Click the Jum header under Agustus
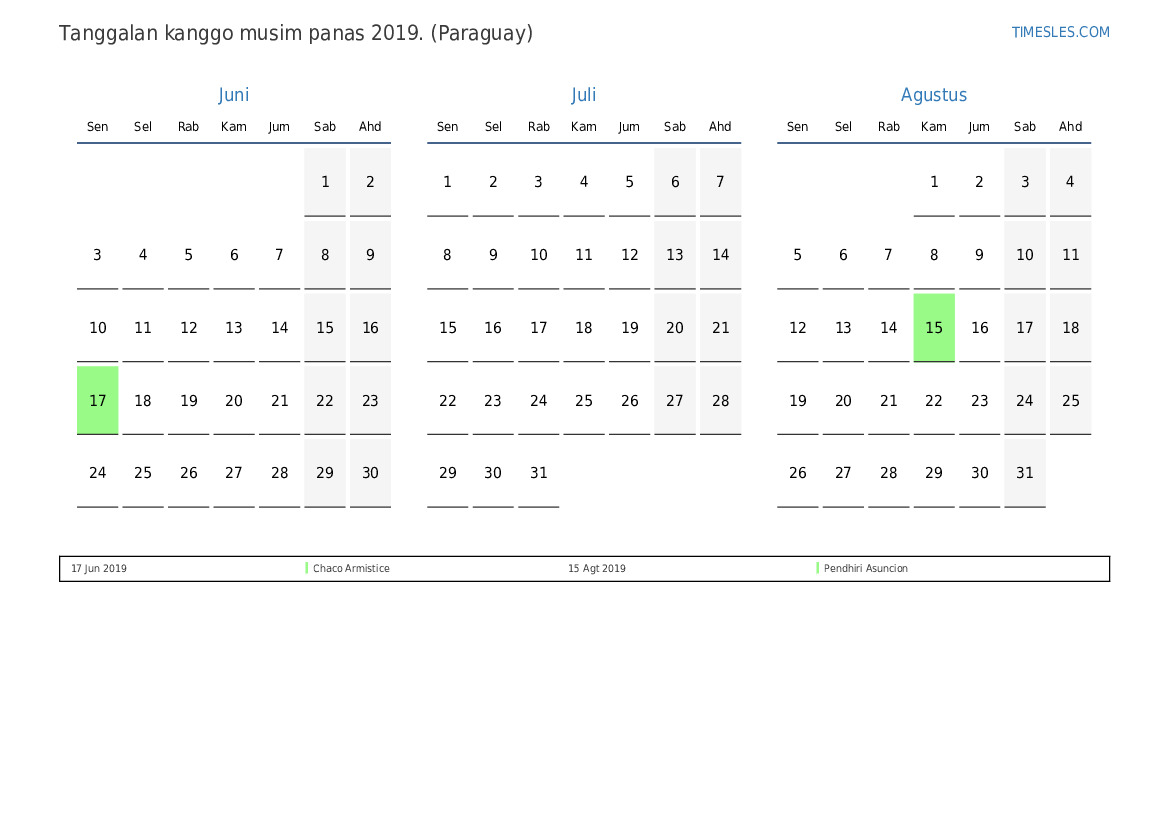Screen dimensions: 1169x827 click(x=979, y=127)
